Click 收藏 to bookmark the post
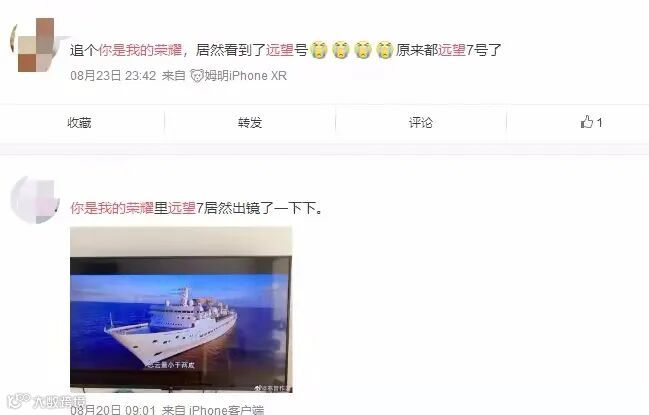The height and width of the screenshot is (415, 649). pos(79,122)
